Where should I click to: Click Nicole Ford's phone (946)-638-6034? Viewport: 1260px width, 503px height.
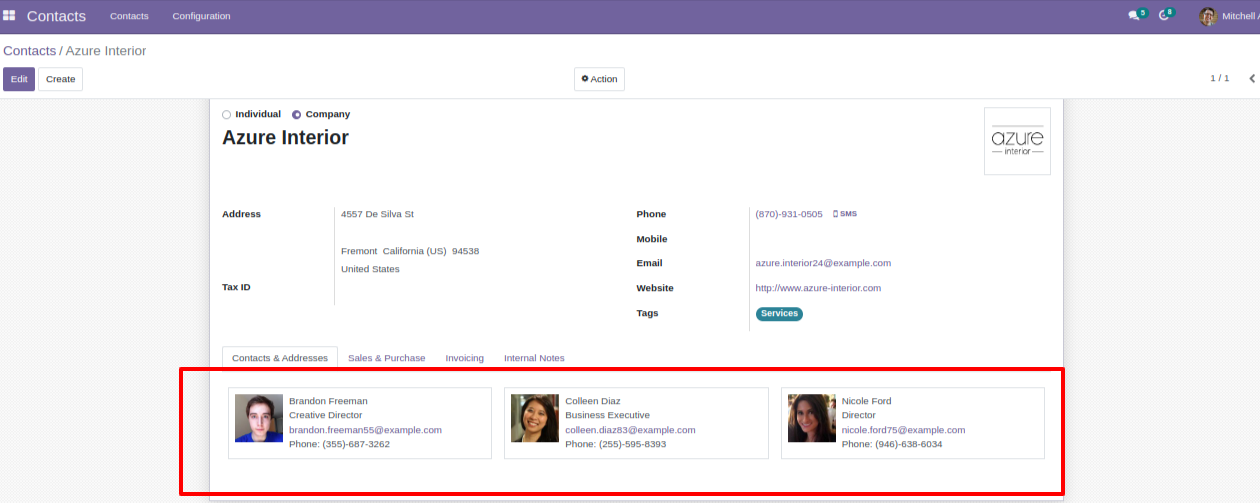pyautogui.click(x=892, y=444)
